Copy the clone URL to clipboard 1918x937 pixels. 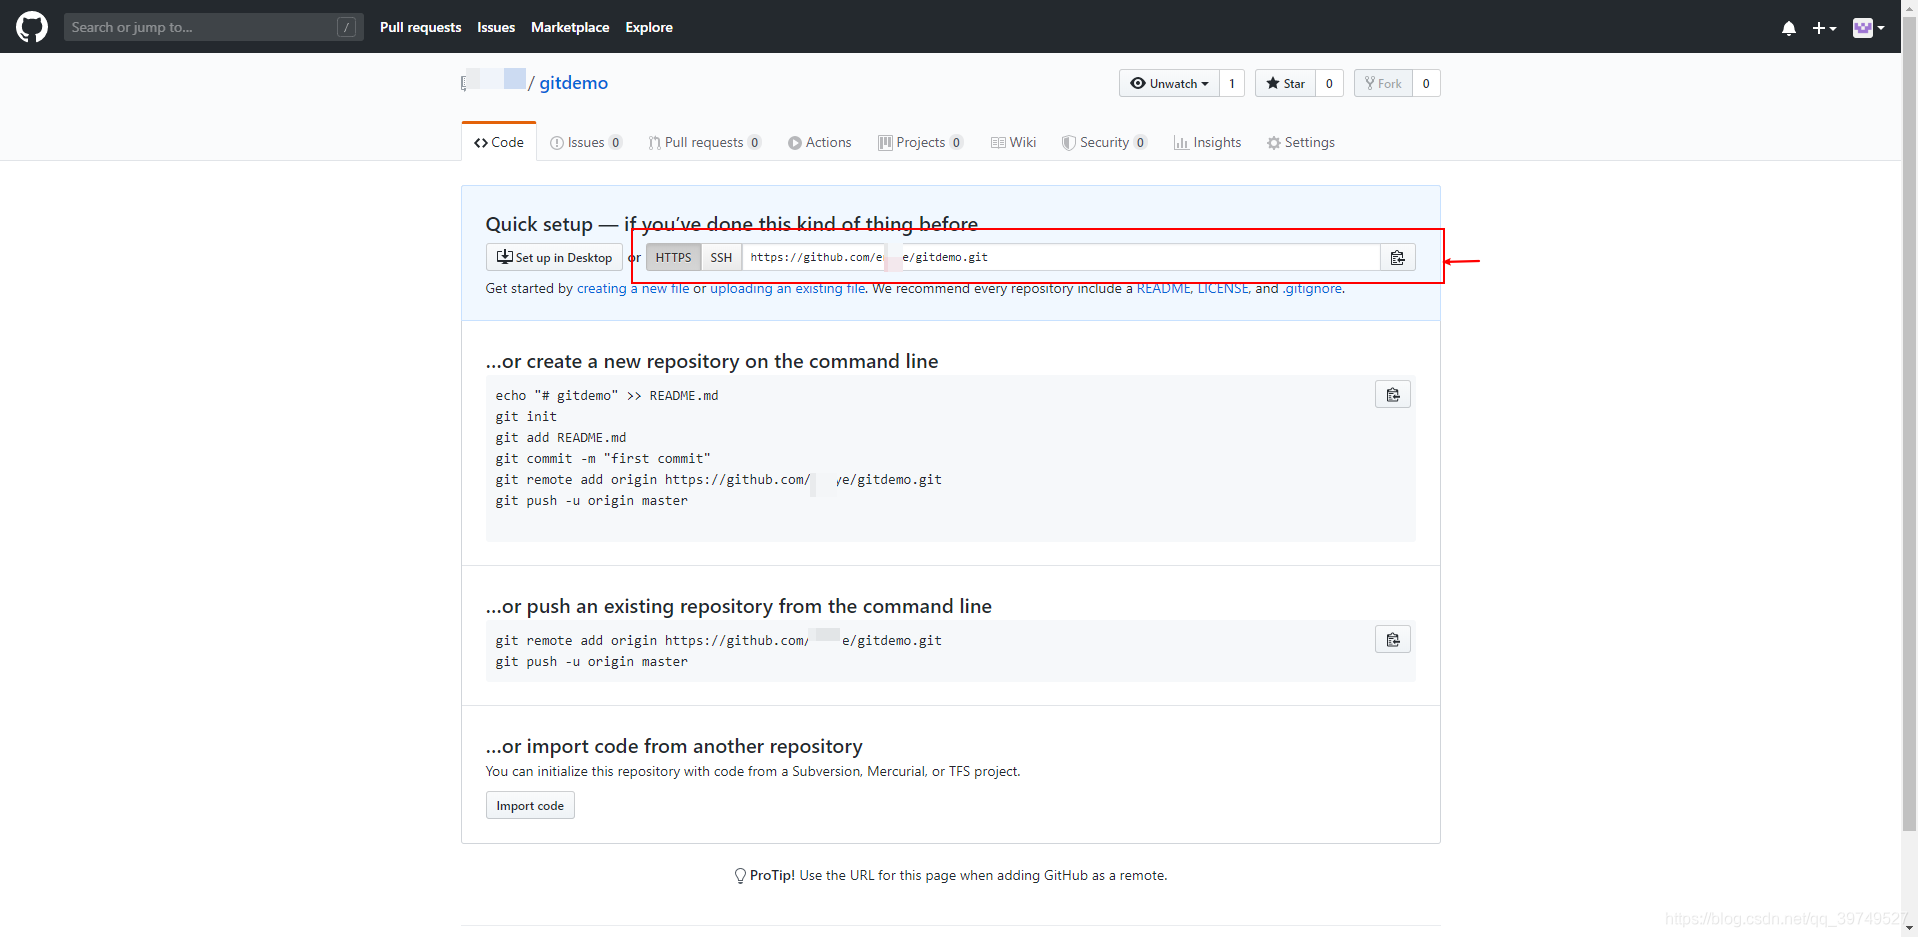click(x=1398, y=257)
